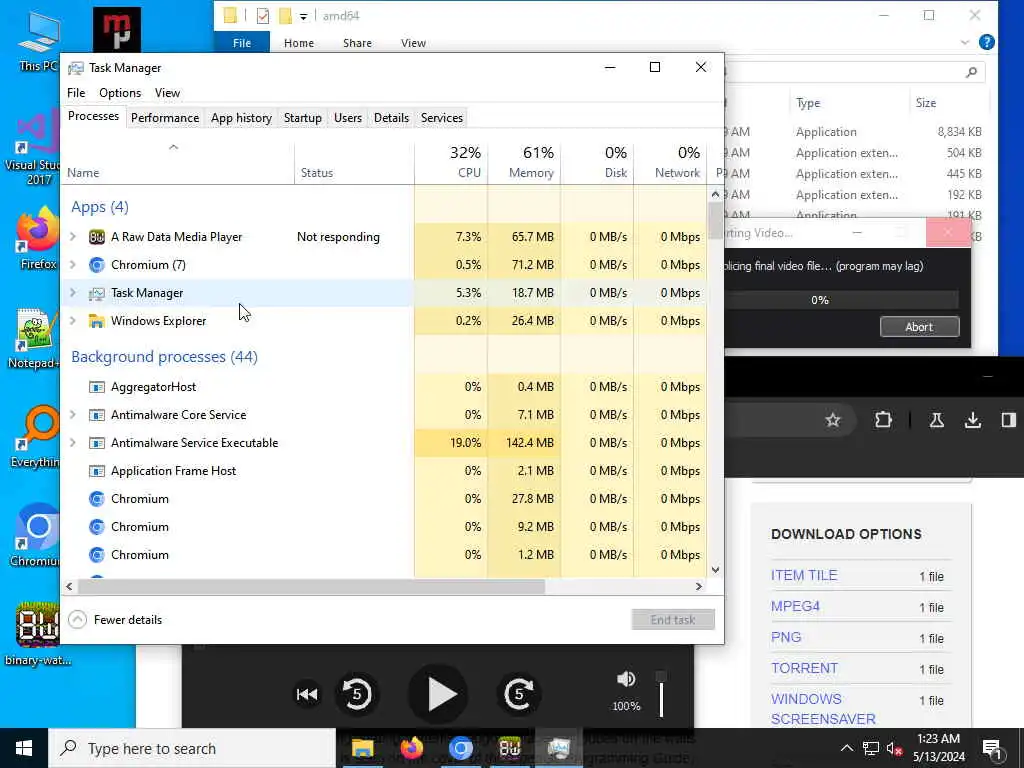1024x768 pixels.
Task: Toggle the browser side panel icon
Action: 1008,420
